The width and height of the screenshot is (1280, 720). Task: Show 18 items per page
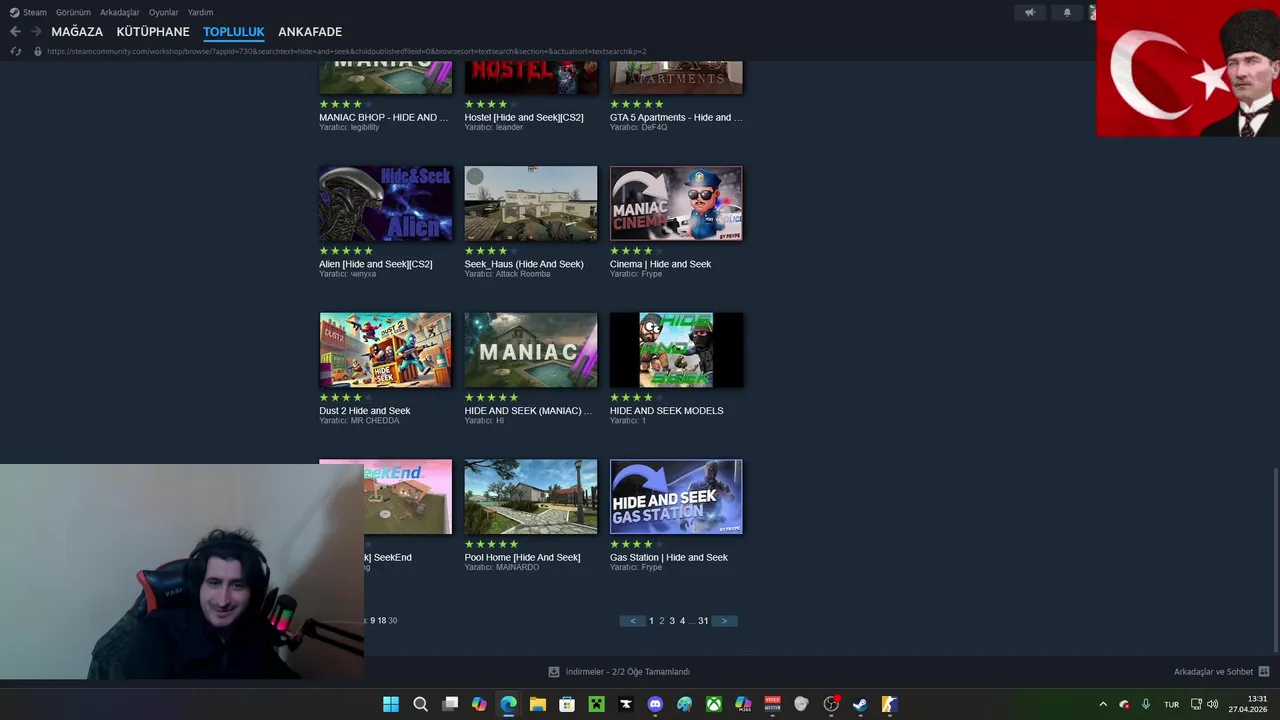(x=382, y=621)
